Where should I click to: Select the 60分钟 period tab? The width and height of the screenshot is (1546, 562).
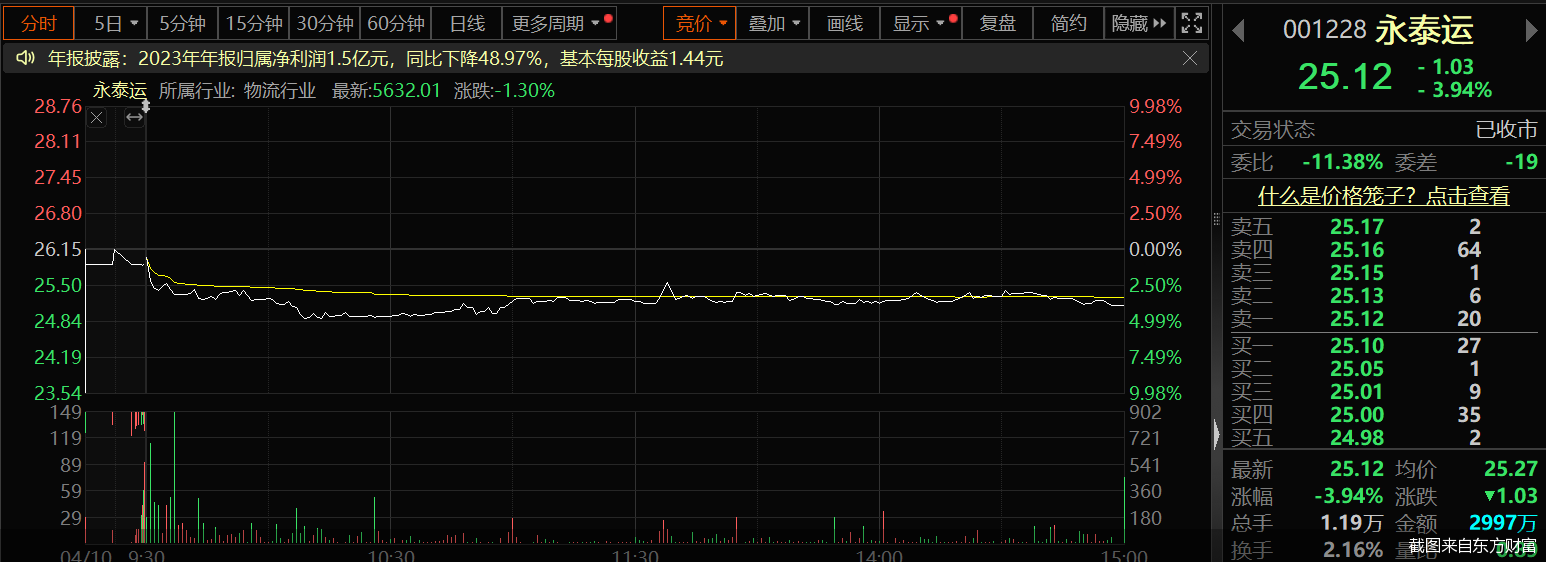coord(396,23)
